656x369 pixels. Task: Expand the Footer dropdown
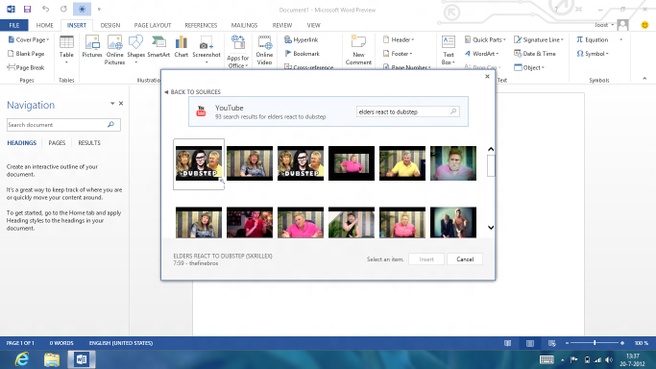397,54
